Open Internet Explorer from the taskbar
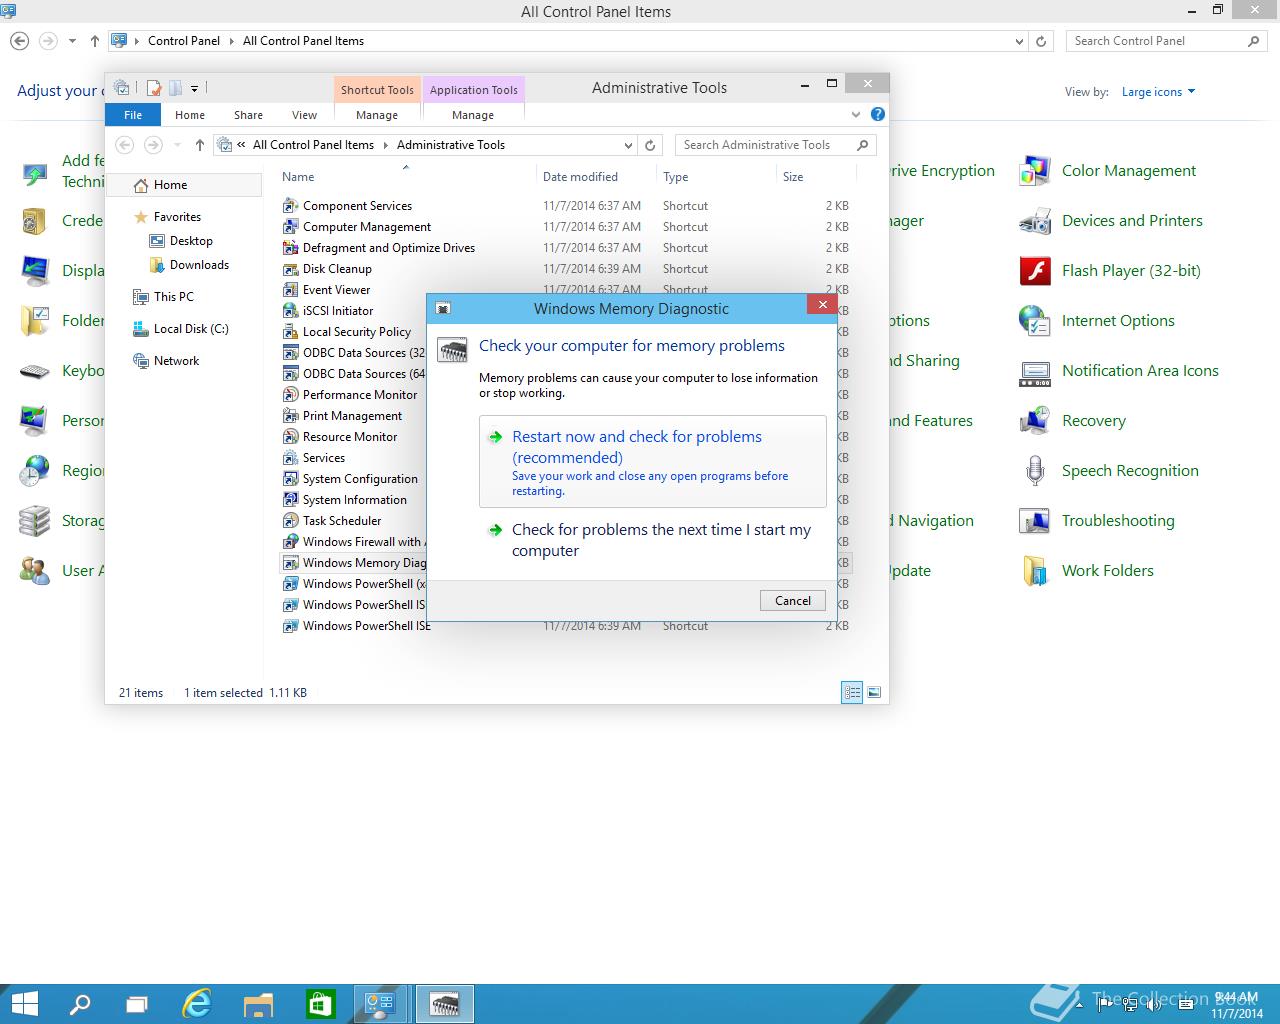The height and width of the screenshot is (1024, 1280). pos(198,1004)
